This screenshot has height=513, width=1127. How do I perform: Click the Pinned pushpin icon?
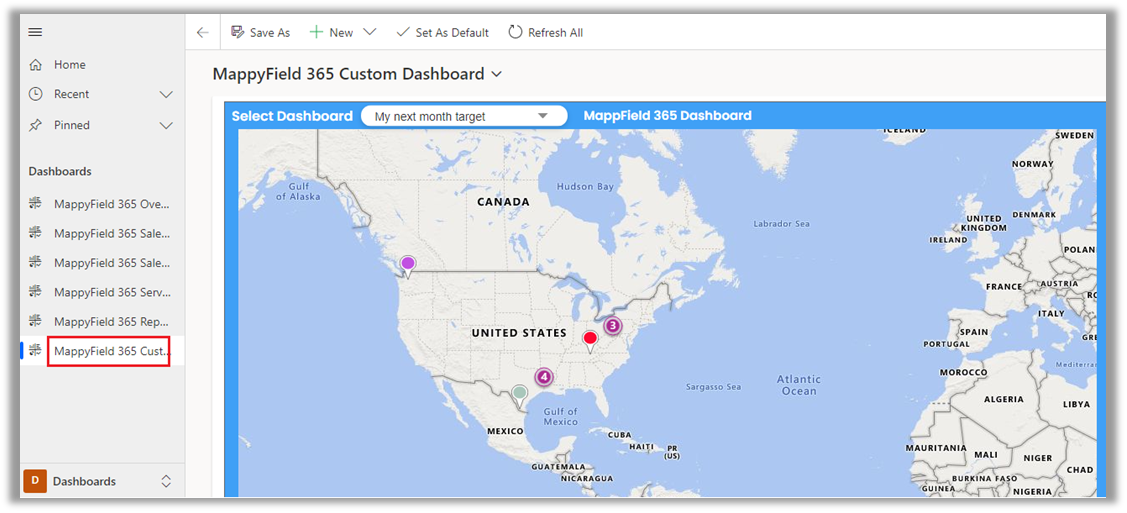36,125
